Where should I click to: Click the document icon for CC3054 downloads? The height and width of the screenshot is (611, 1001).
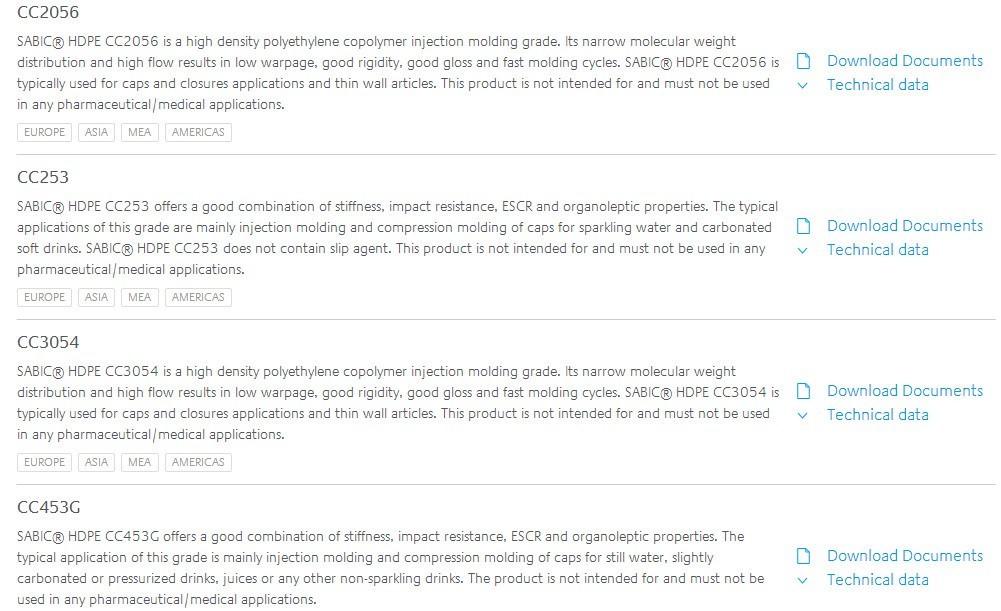point(803,391)
